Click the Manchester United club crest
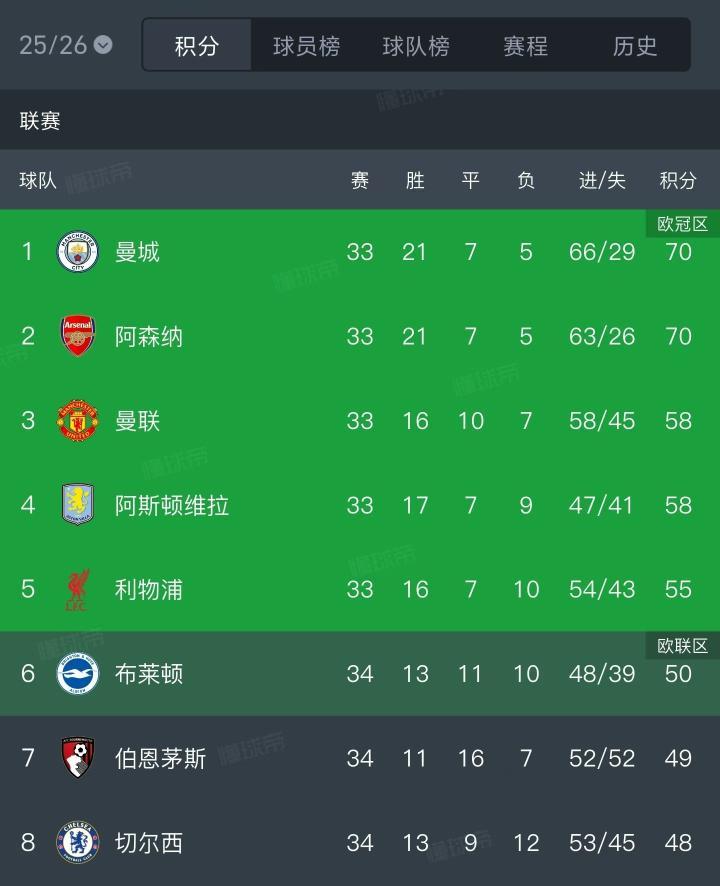This screenshot has height=886, width=720. [x=77, y=421]
